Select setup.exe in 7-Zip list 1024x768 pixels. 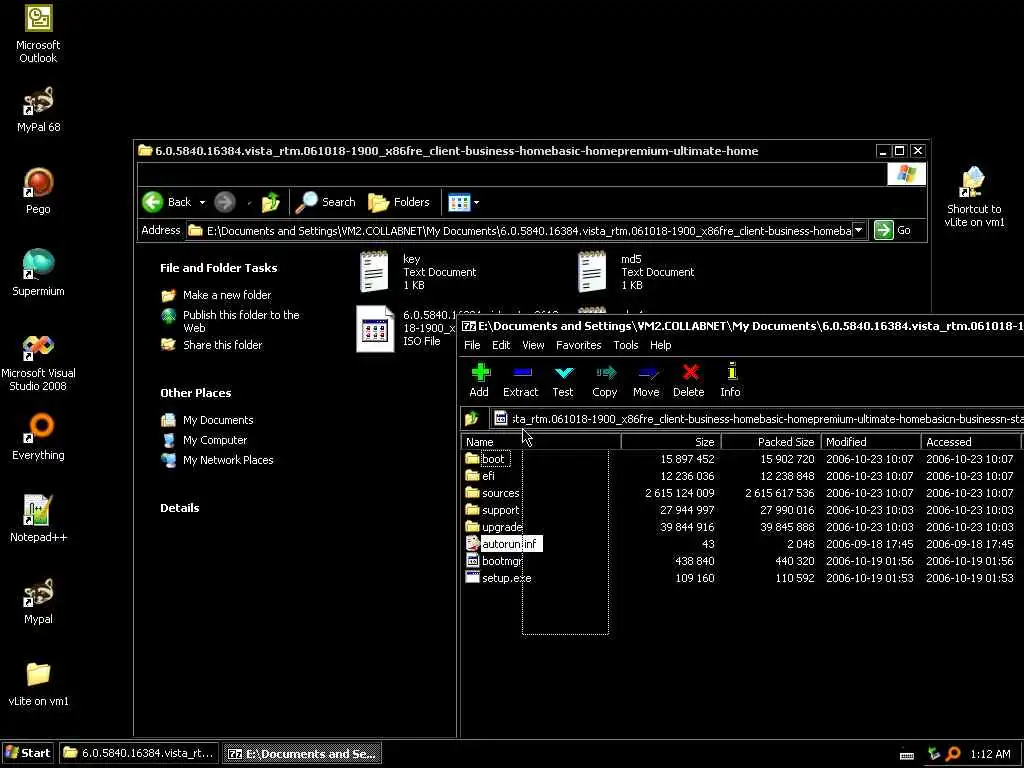[x=498, y=578]
